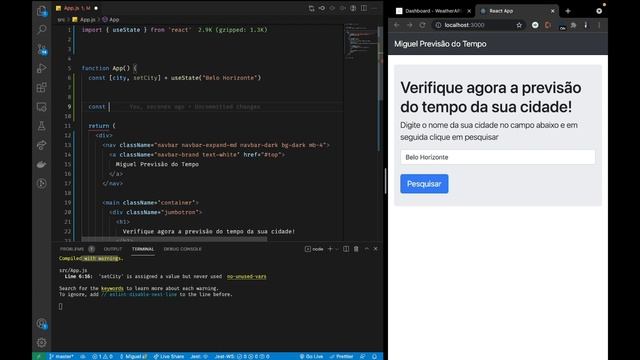Image resolution: width=640 pixels, height=360 pixels.
Task: Open a new browser tab with plus
Action: (568, 11)
